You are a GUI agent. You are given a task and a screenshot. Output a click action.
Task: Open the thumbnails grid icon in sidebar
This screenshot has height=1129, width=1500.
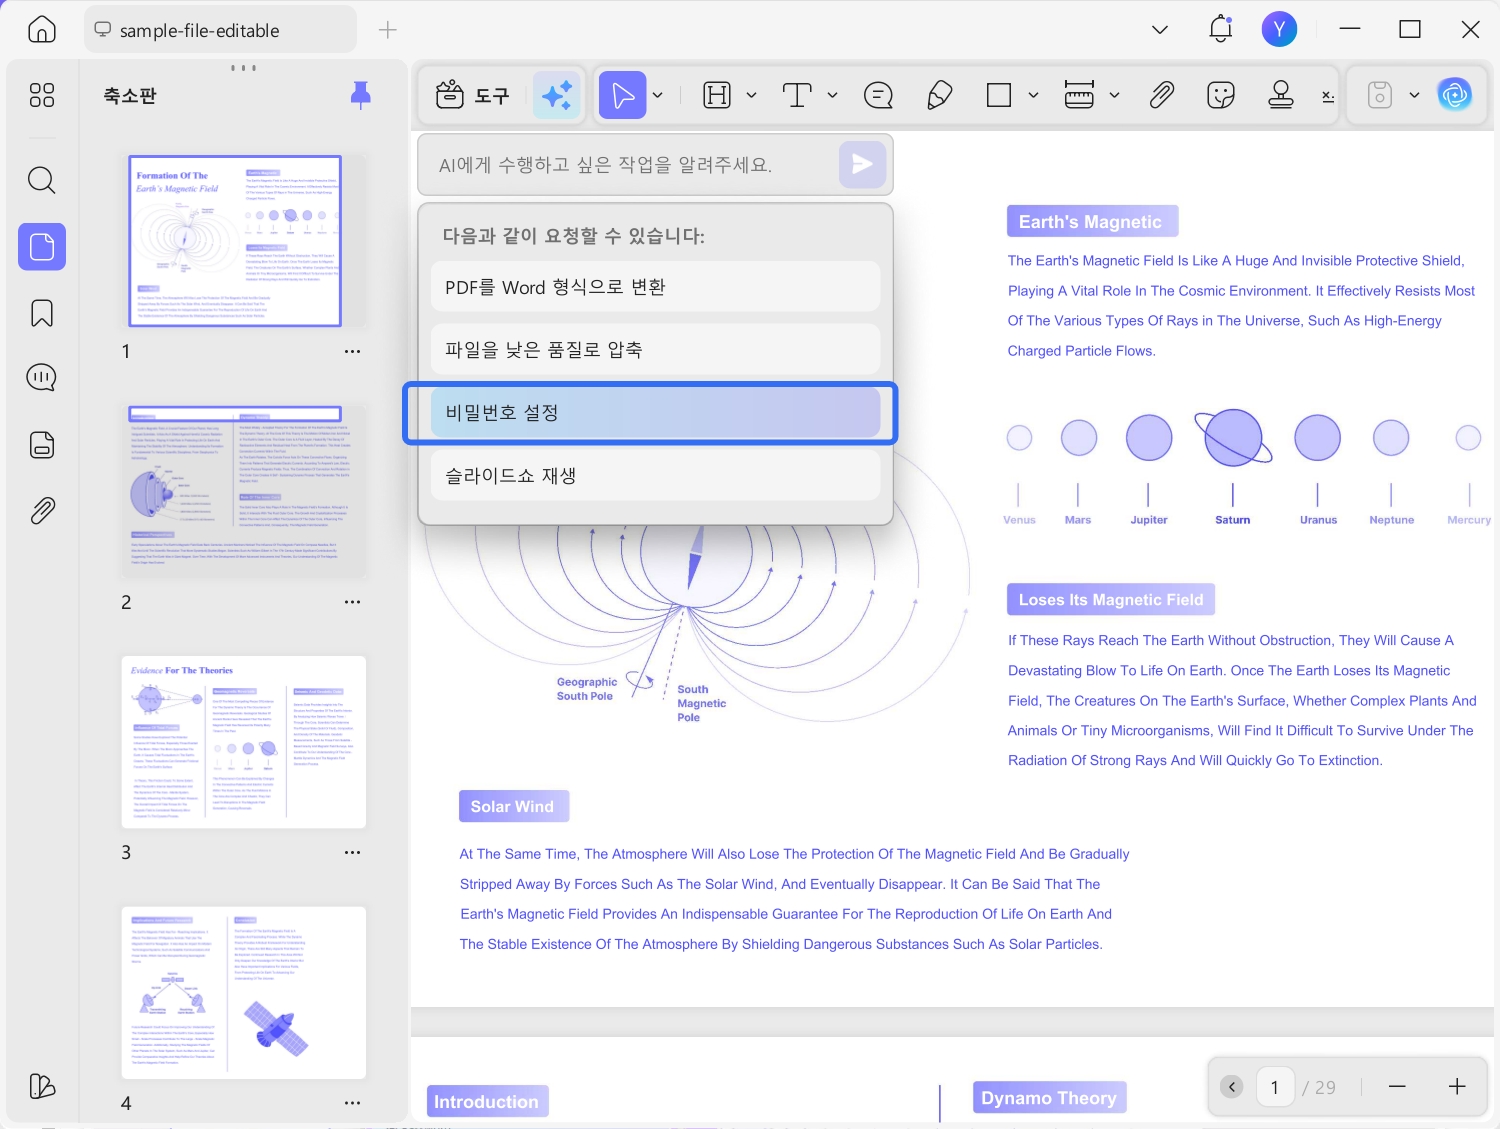click(42, 95)
